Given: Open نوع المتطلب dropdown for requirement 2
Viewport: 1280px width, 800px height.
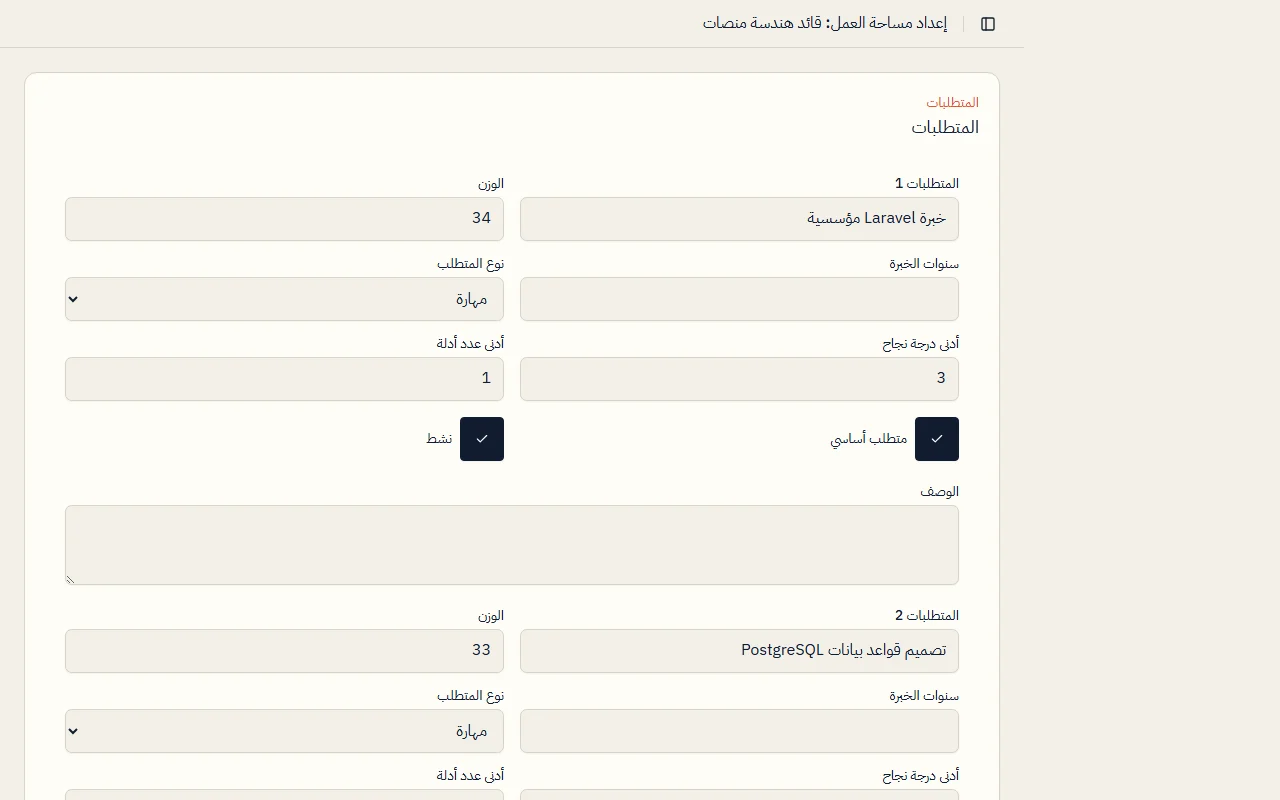Looking at the screenshot, I should (284, 731).
